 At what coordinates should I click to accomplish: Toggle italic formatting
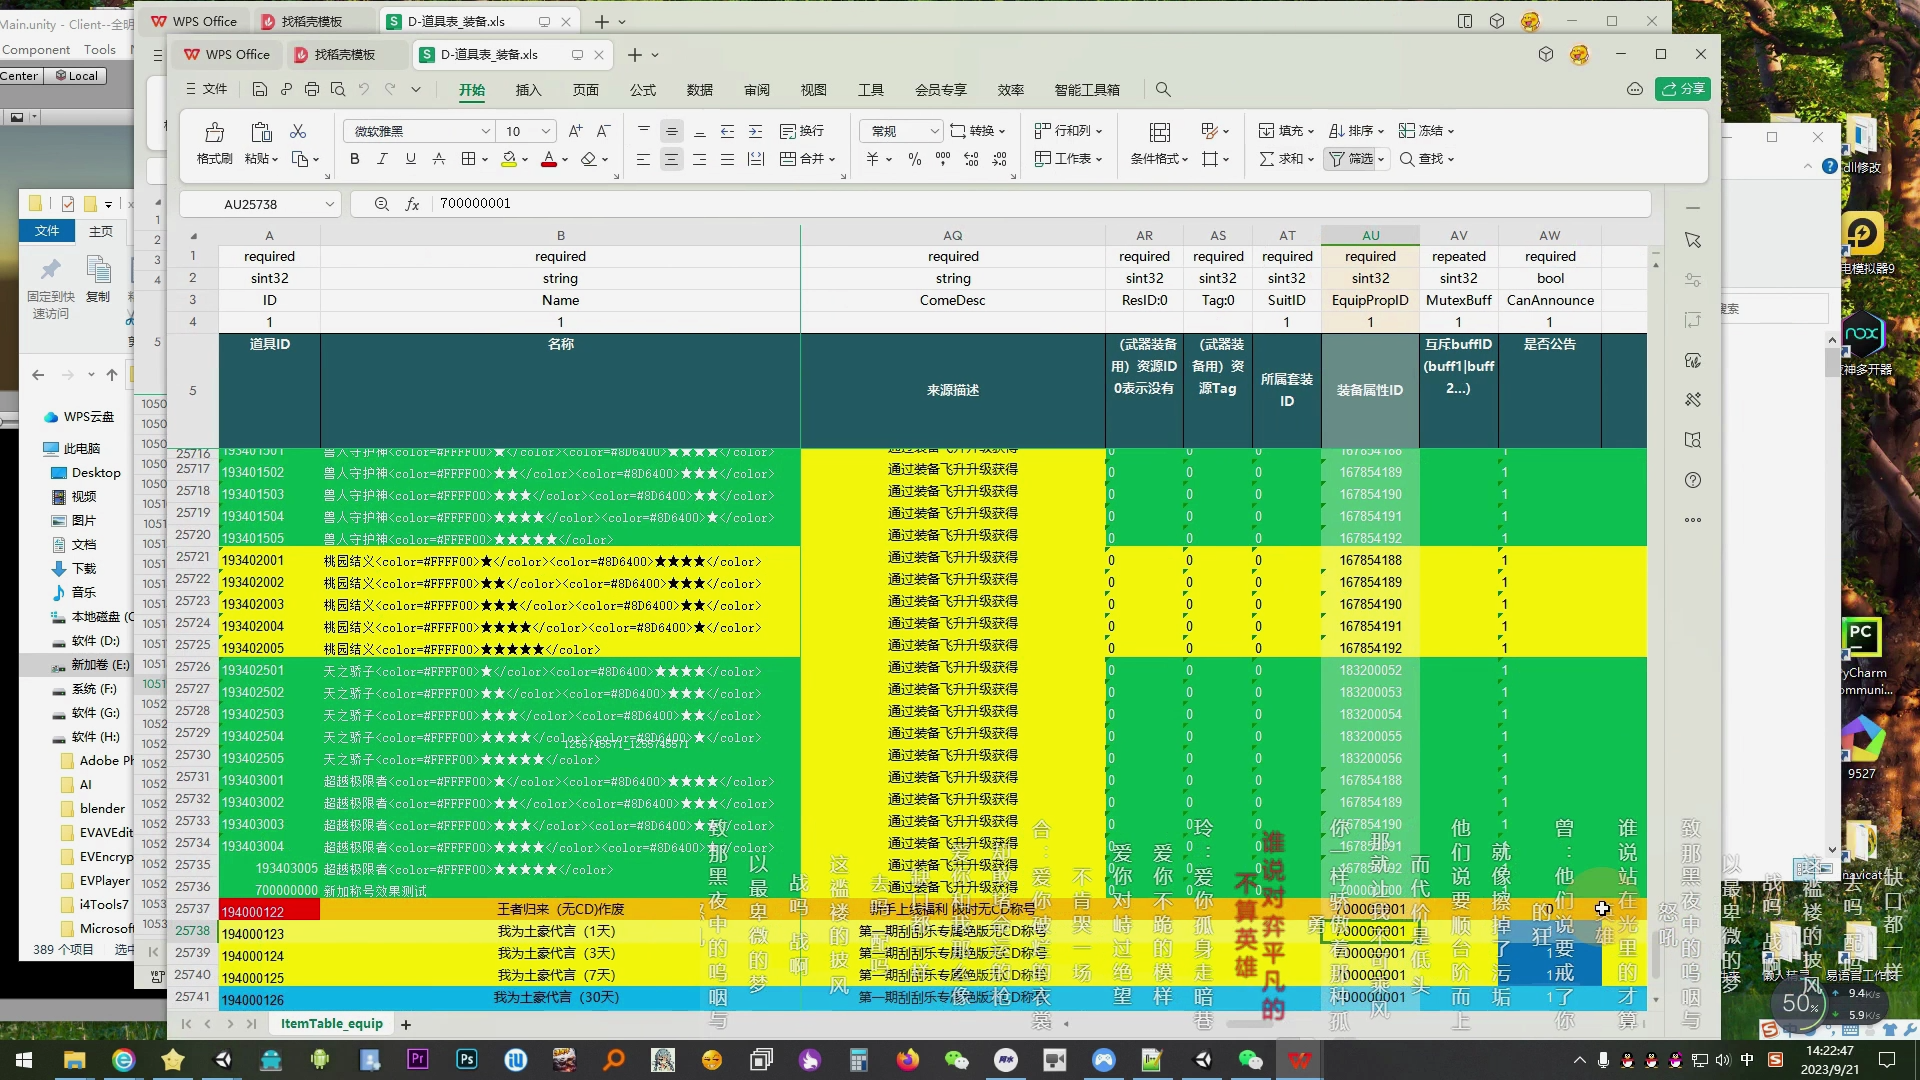(382, 159)
